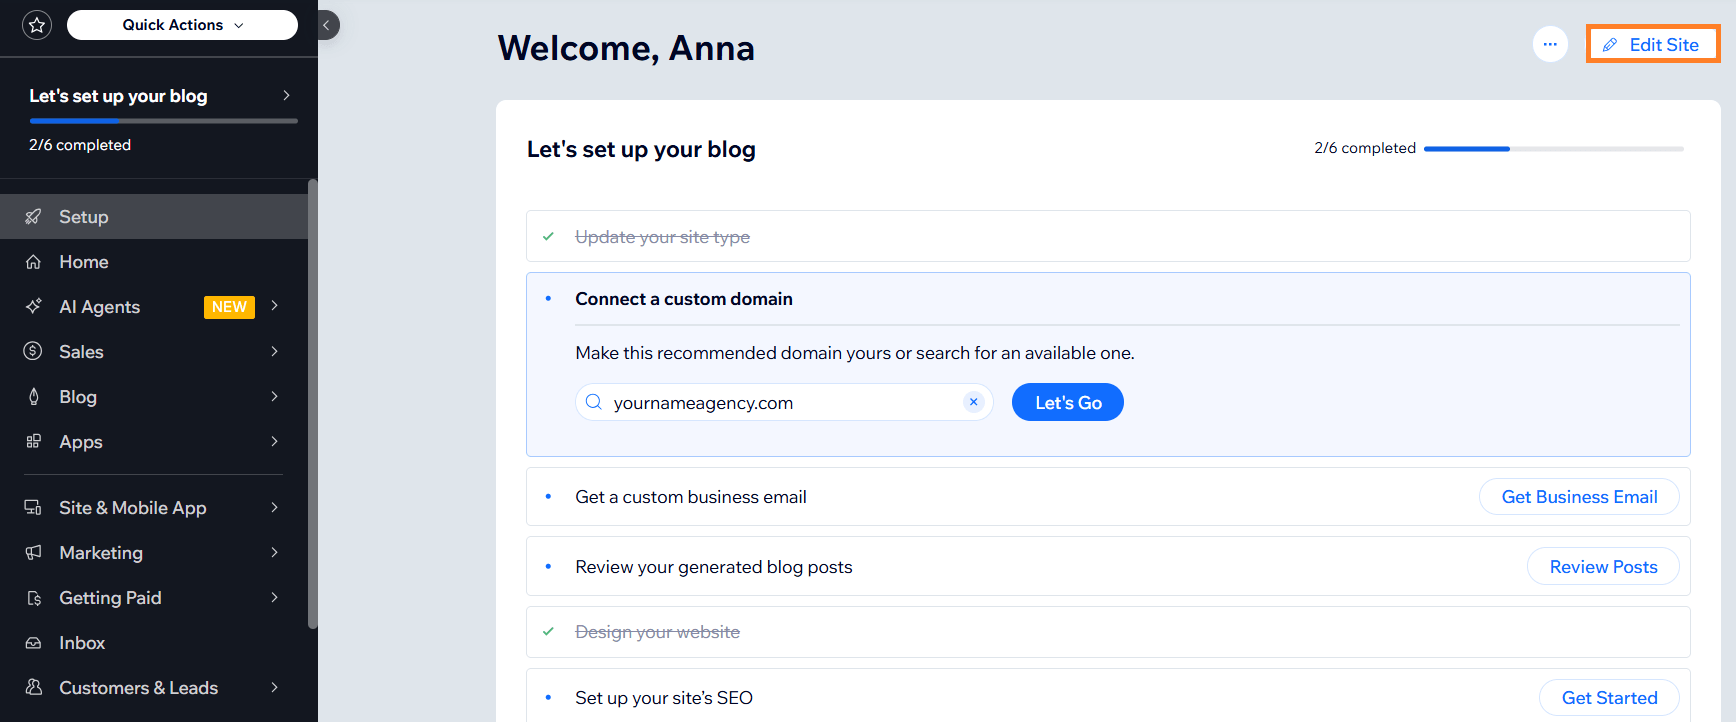The height and width of the screenshot is (722, 1736).
Task: Select Getting Paid in sidebar
Action: pos(110,598)
